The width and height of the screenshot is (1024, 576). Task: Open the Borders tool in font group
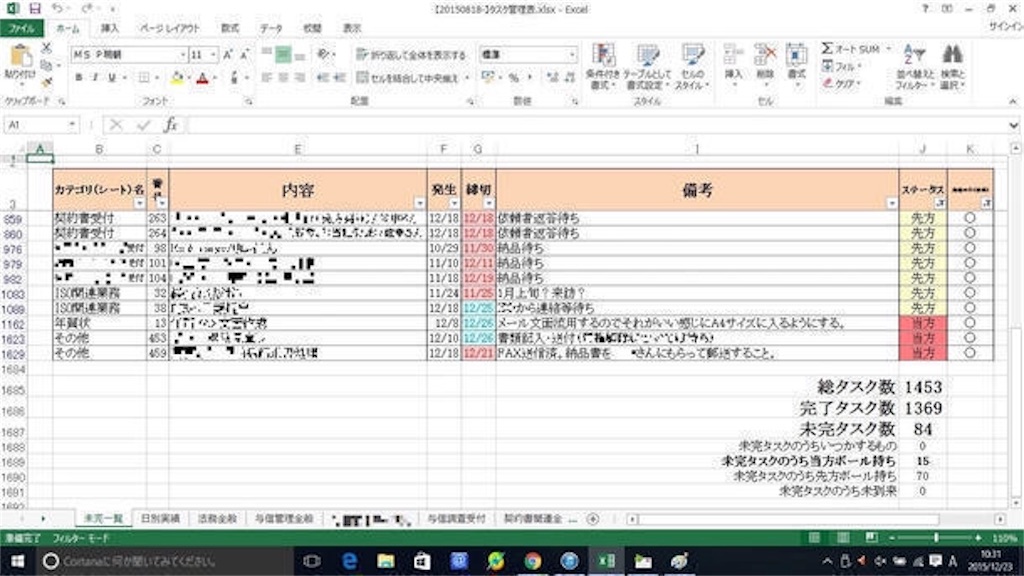(144, 78)
